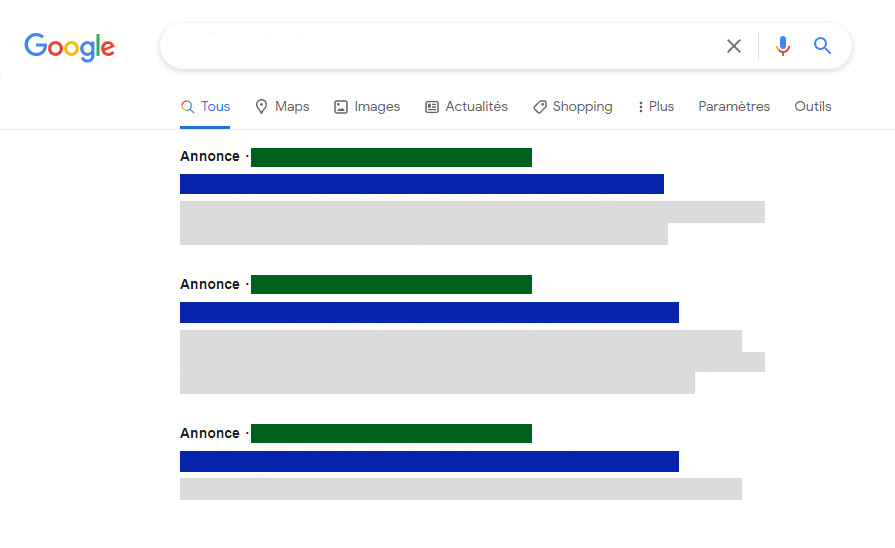Open the first ad's blue title link
Image resolution: width=895 pixels, height=548 pixels.
(421, 184)
